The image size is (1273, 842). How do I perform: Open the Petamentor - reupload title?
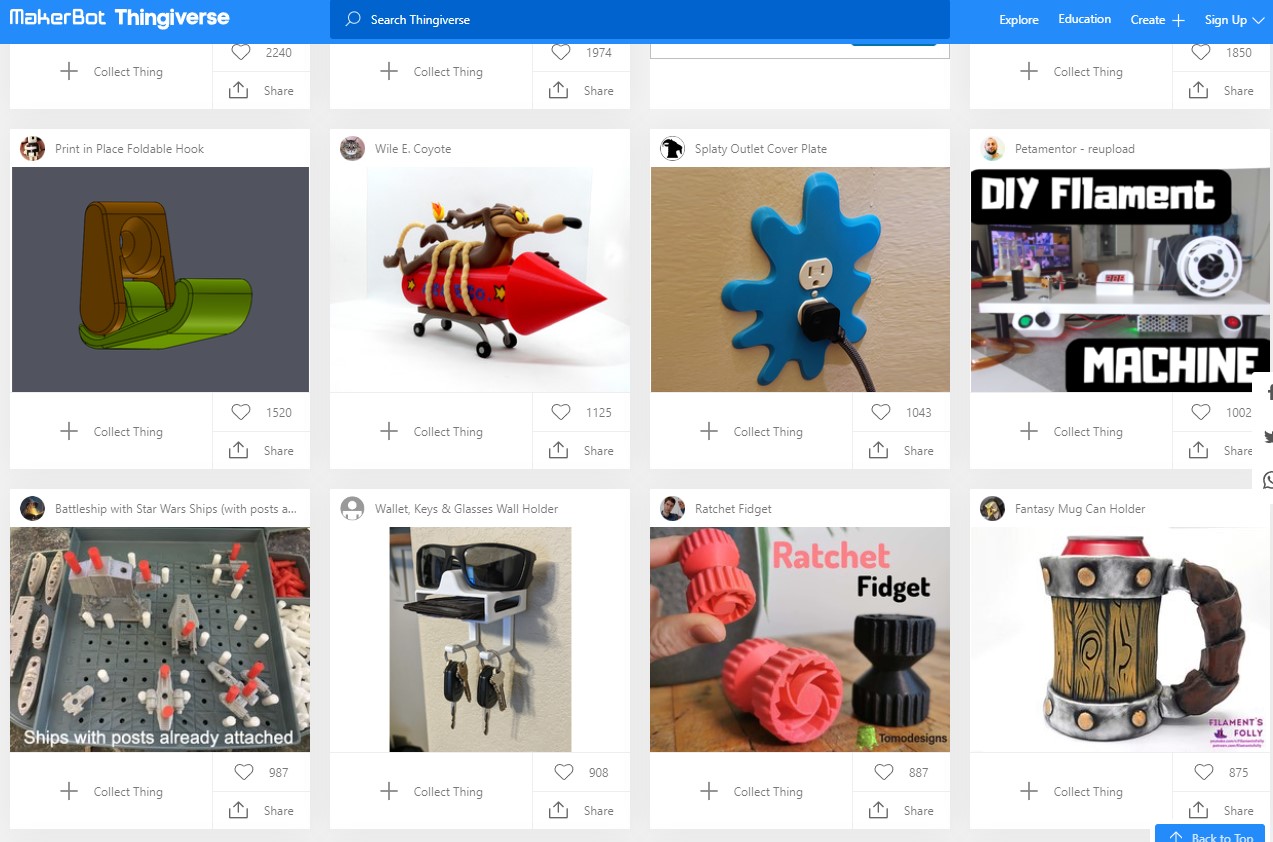(x=1075, y=149)
